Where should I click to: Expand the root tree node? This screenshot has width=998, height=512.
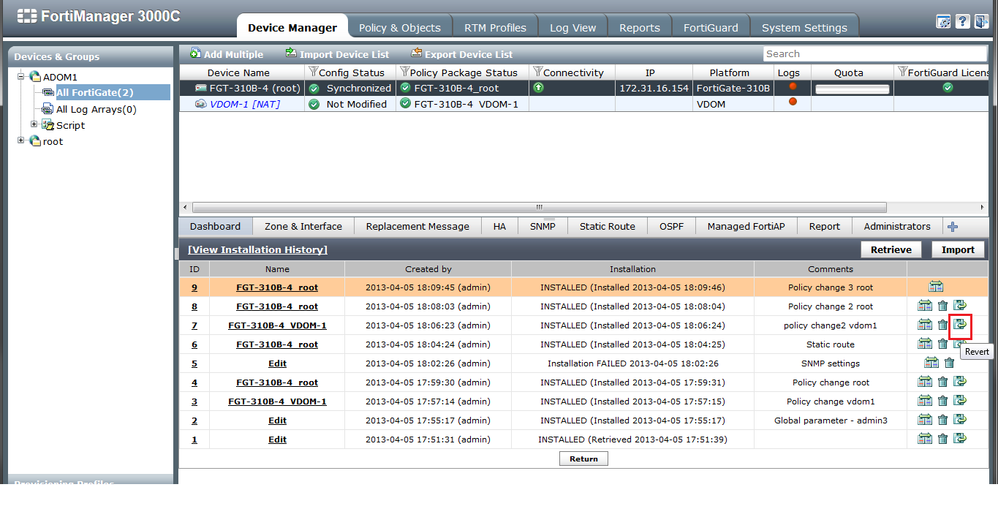[x=21, y=140]
